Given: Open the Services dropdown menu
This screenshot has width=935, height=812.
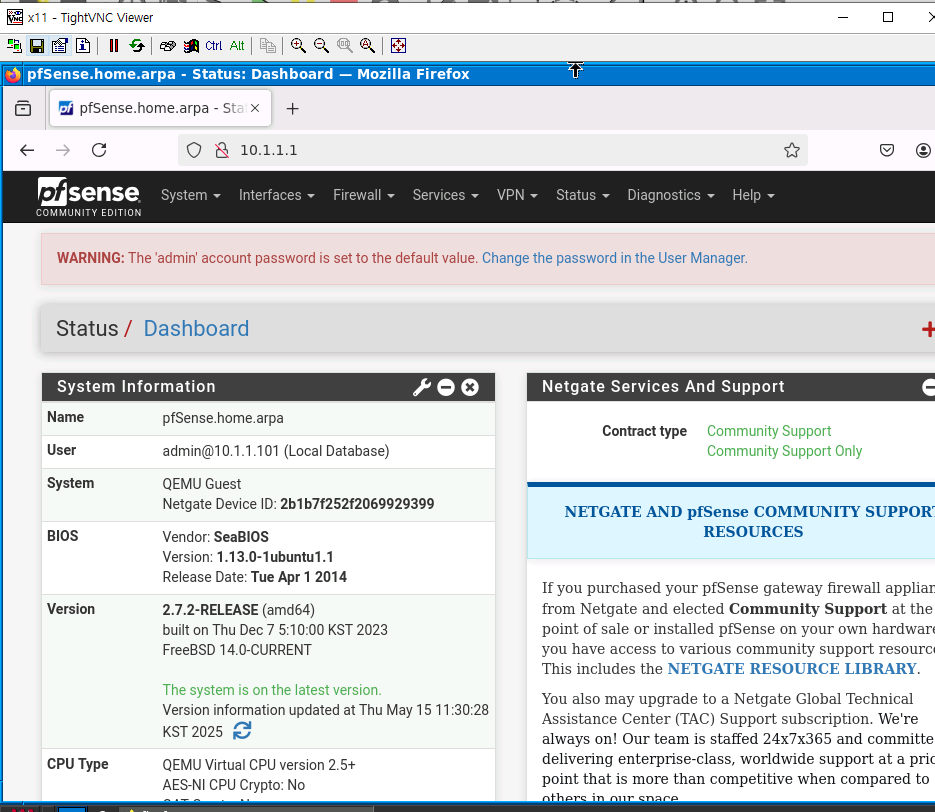Looking at the screenshot, I should point(445,195).
